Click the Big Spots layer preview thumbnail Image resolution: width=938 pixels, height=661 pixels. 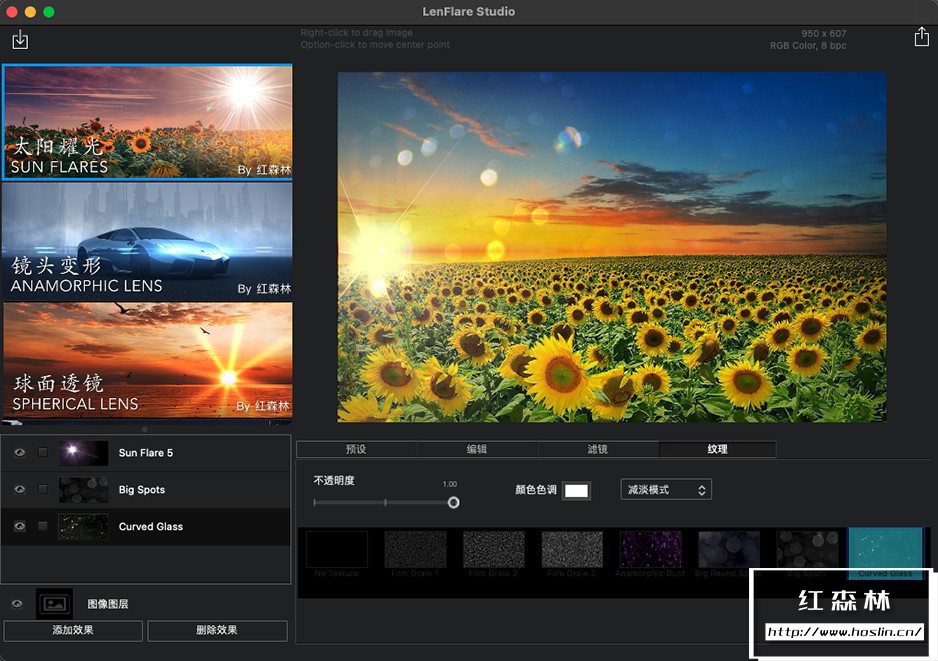pyautogui.click(x=84, y=489)
